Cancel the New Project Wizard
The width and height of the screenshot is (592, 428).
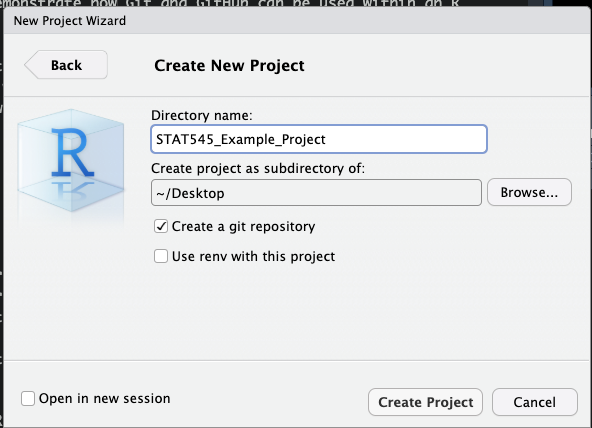tap(535, 402)
